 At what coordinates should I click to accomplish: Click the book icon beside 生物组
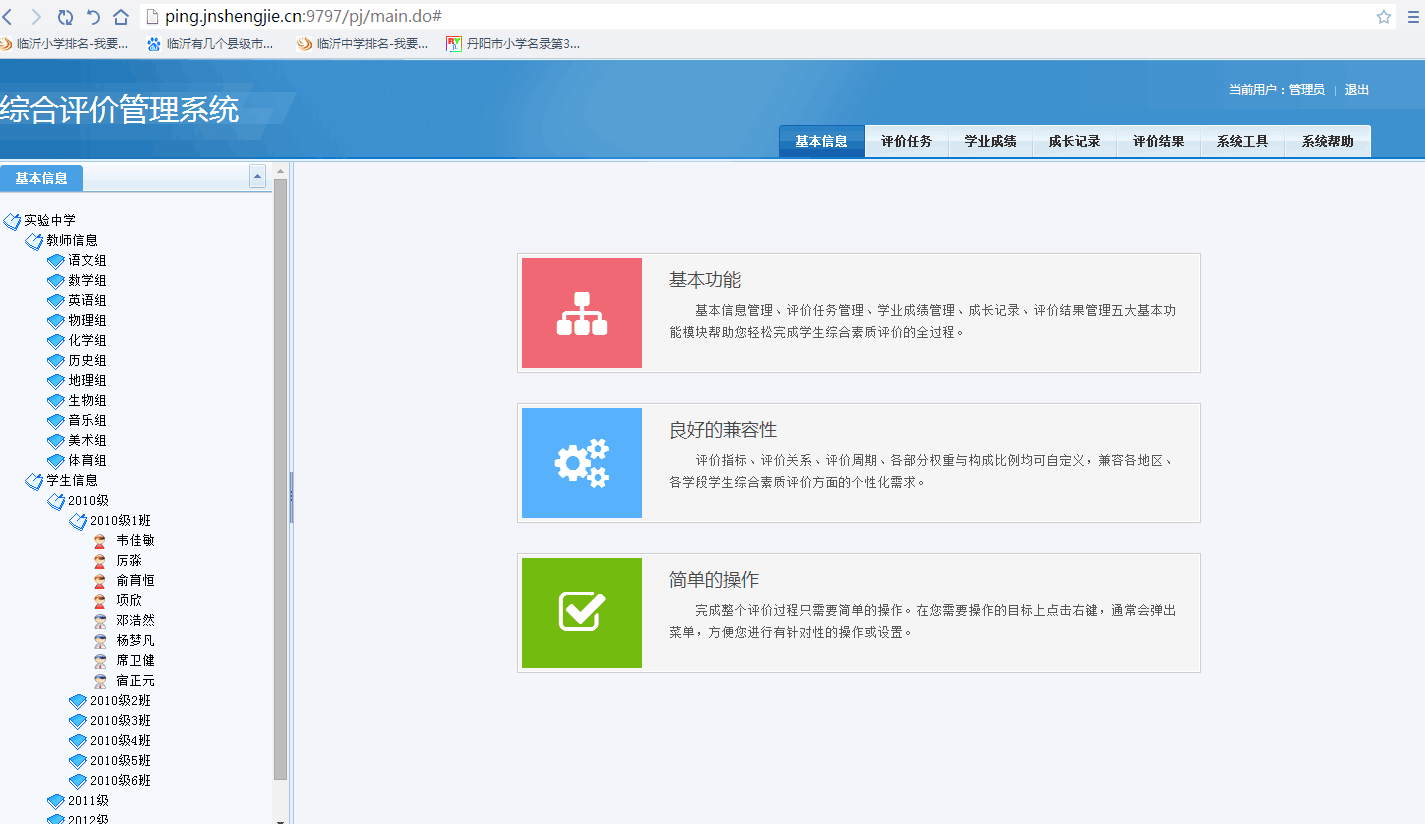[56, 401]
